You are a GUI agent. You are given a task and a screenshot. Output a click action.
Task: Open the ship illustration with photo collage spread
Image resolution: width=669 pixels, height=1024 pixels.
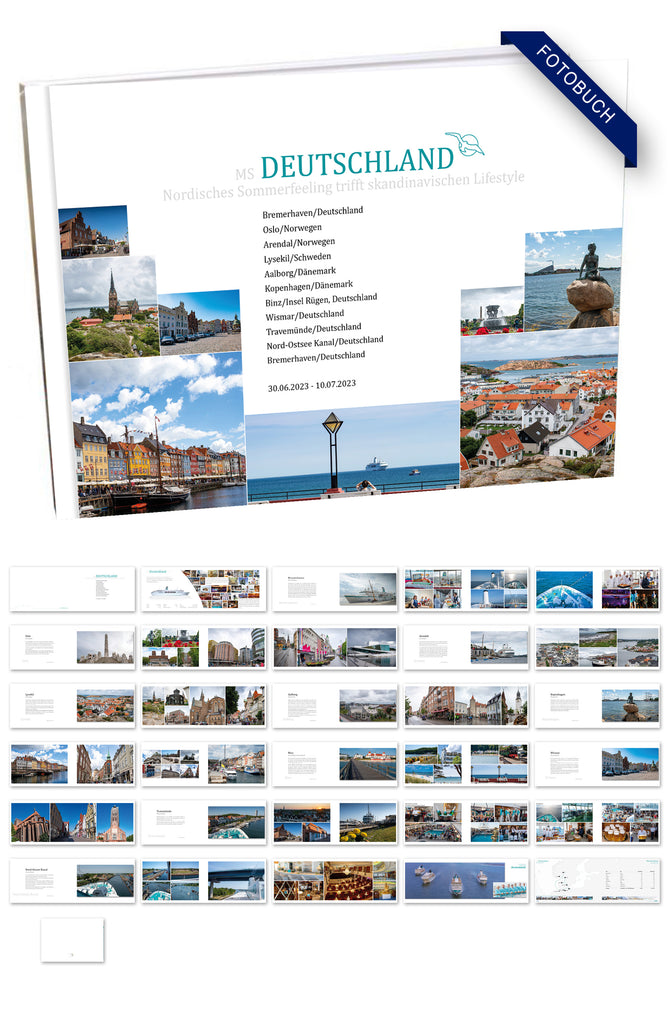tap(204, 589)
